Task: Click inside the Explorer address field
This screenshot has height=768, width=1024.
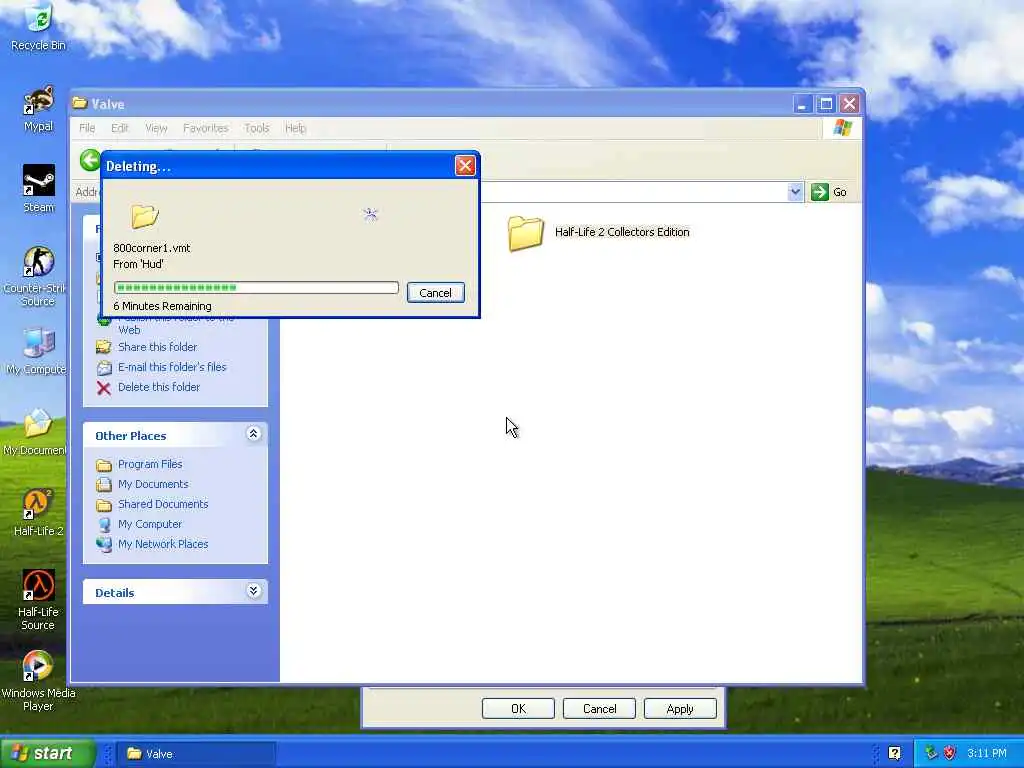Action: (633, 192)
